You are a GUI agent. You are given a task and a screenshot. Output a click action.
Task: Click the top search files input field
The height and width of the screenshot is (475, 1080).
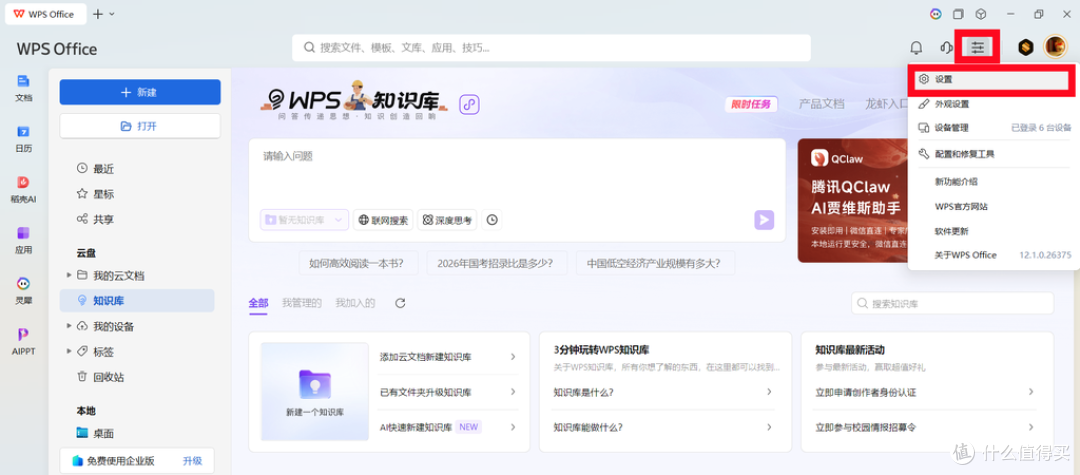tap(551, 48)
